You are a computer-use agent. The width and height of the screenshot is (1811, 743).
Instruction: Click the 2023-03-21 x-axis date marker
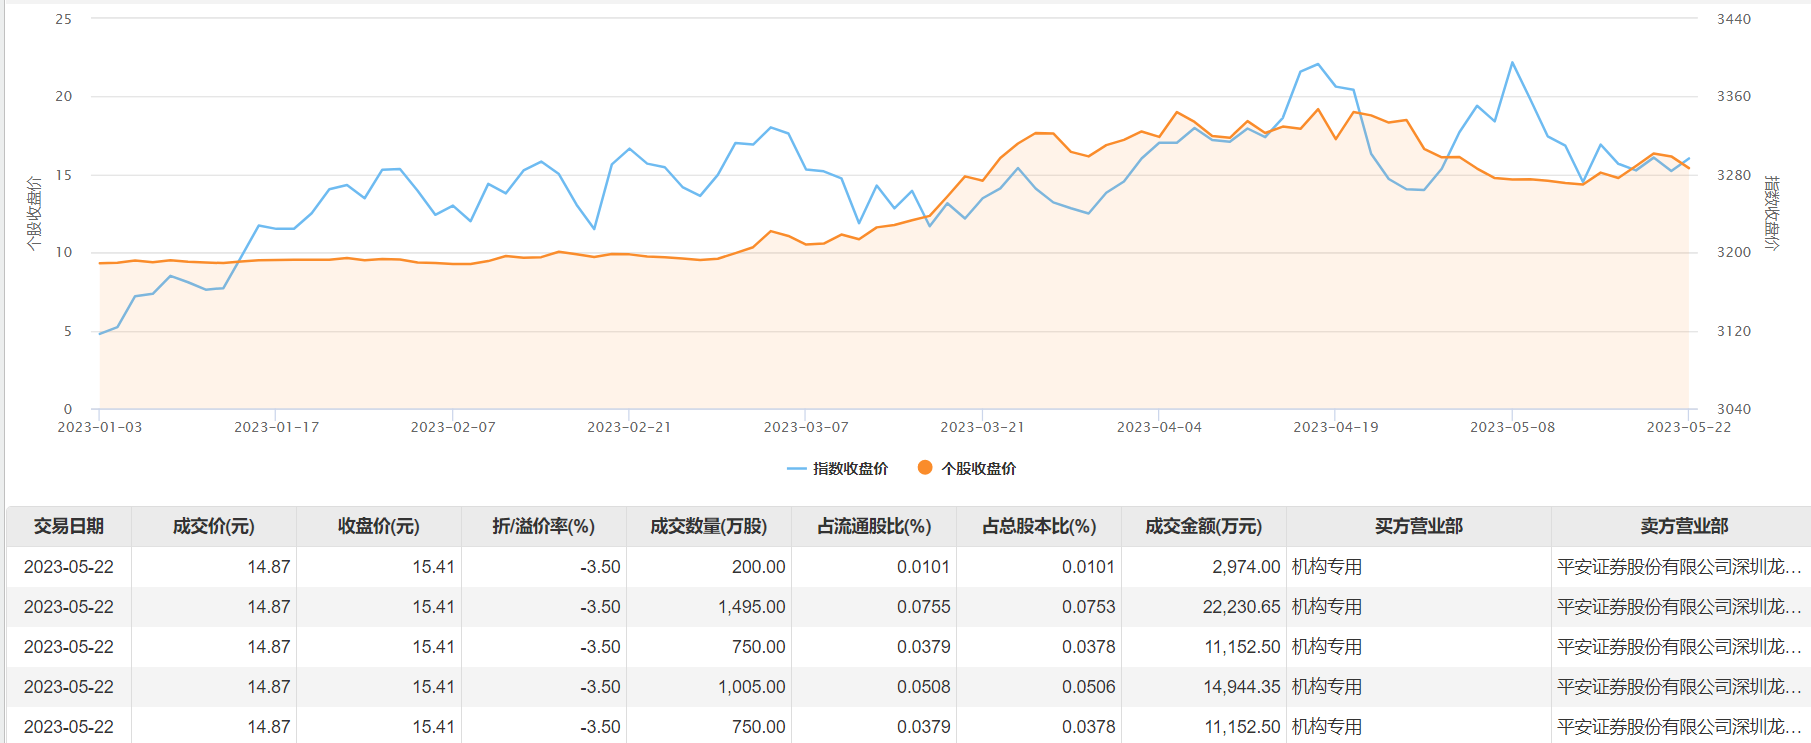point(982,427)
